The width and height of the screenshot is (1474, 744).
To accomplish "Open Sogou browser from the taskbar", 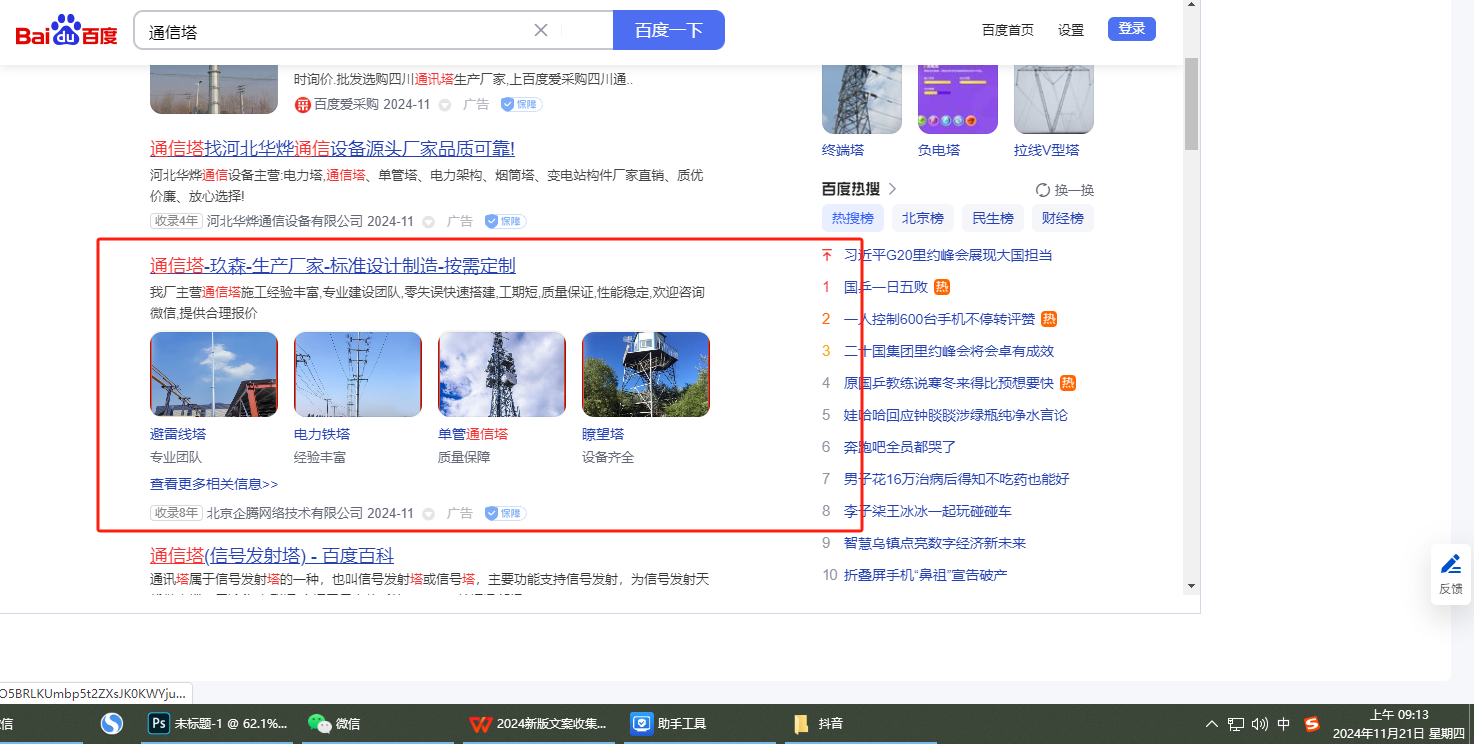I will pyautogui.click(x=112, y=723).
